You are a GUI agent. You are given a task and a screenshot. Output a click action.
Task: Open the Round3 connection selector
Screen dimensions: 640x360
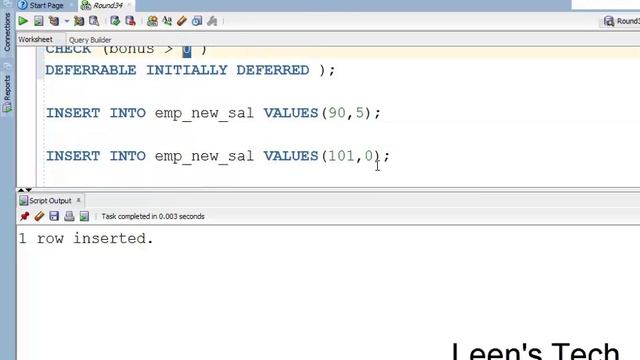(621, 21)
